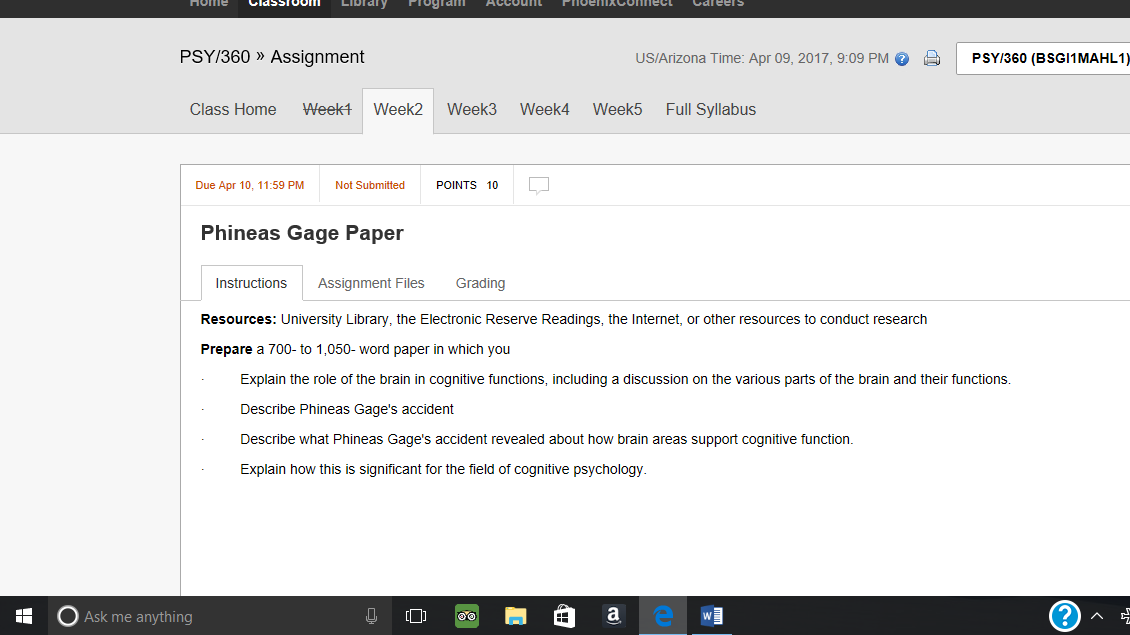This screenshot has height=635, width=1130.
Task: Open the Grading tab
Action: point(480,283)
